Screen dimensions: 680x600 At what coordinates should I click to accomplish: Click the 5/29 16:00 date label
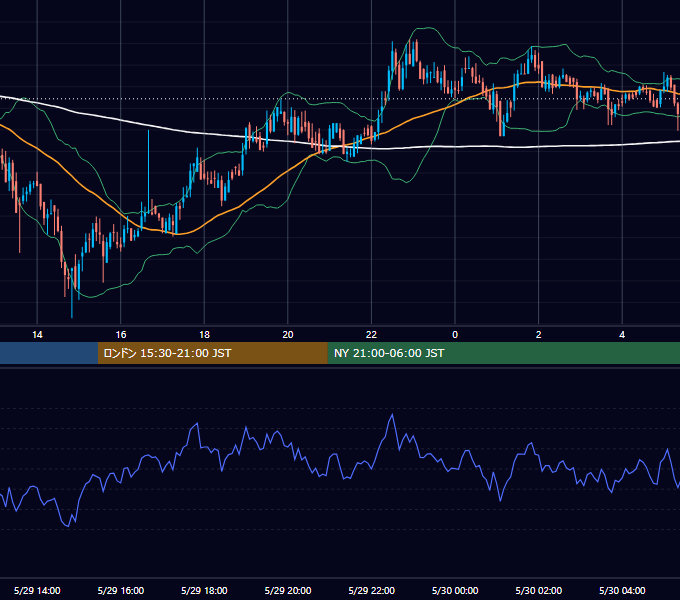point(121,590)
